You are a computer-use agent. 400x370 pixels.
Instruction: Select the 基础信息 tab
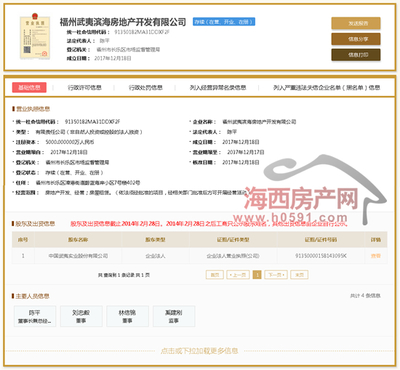click(29, 87)
